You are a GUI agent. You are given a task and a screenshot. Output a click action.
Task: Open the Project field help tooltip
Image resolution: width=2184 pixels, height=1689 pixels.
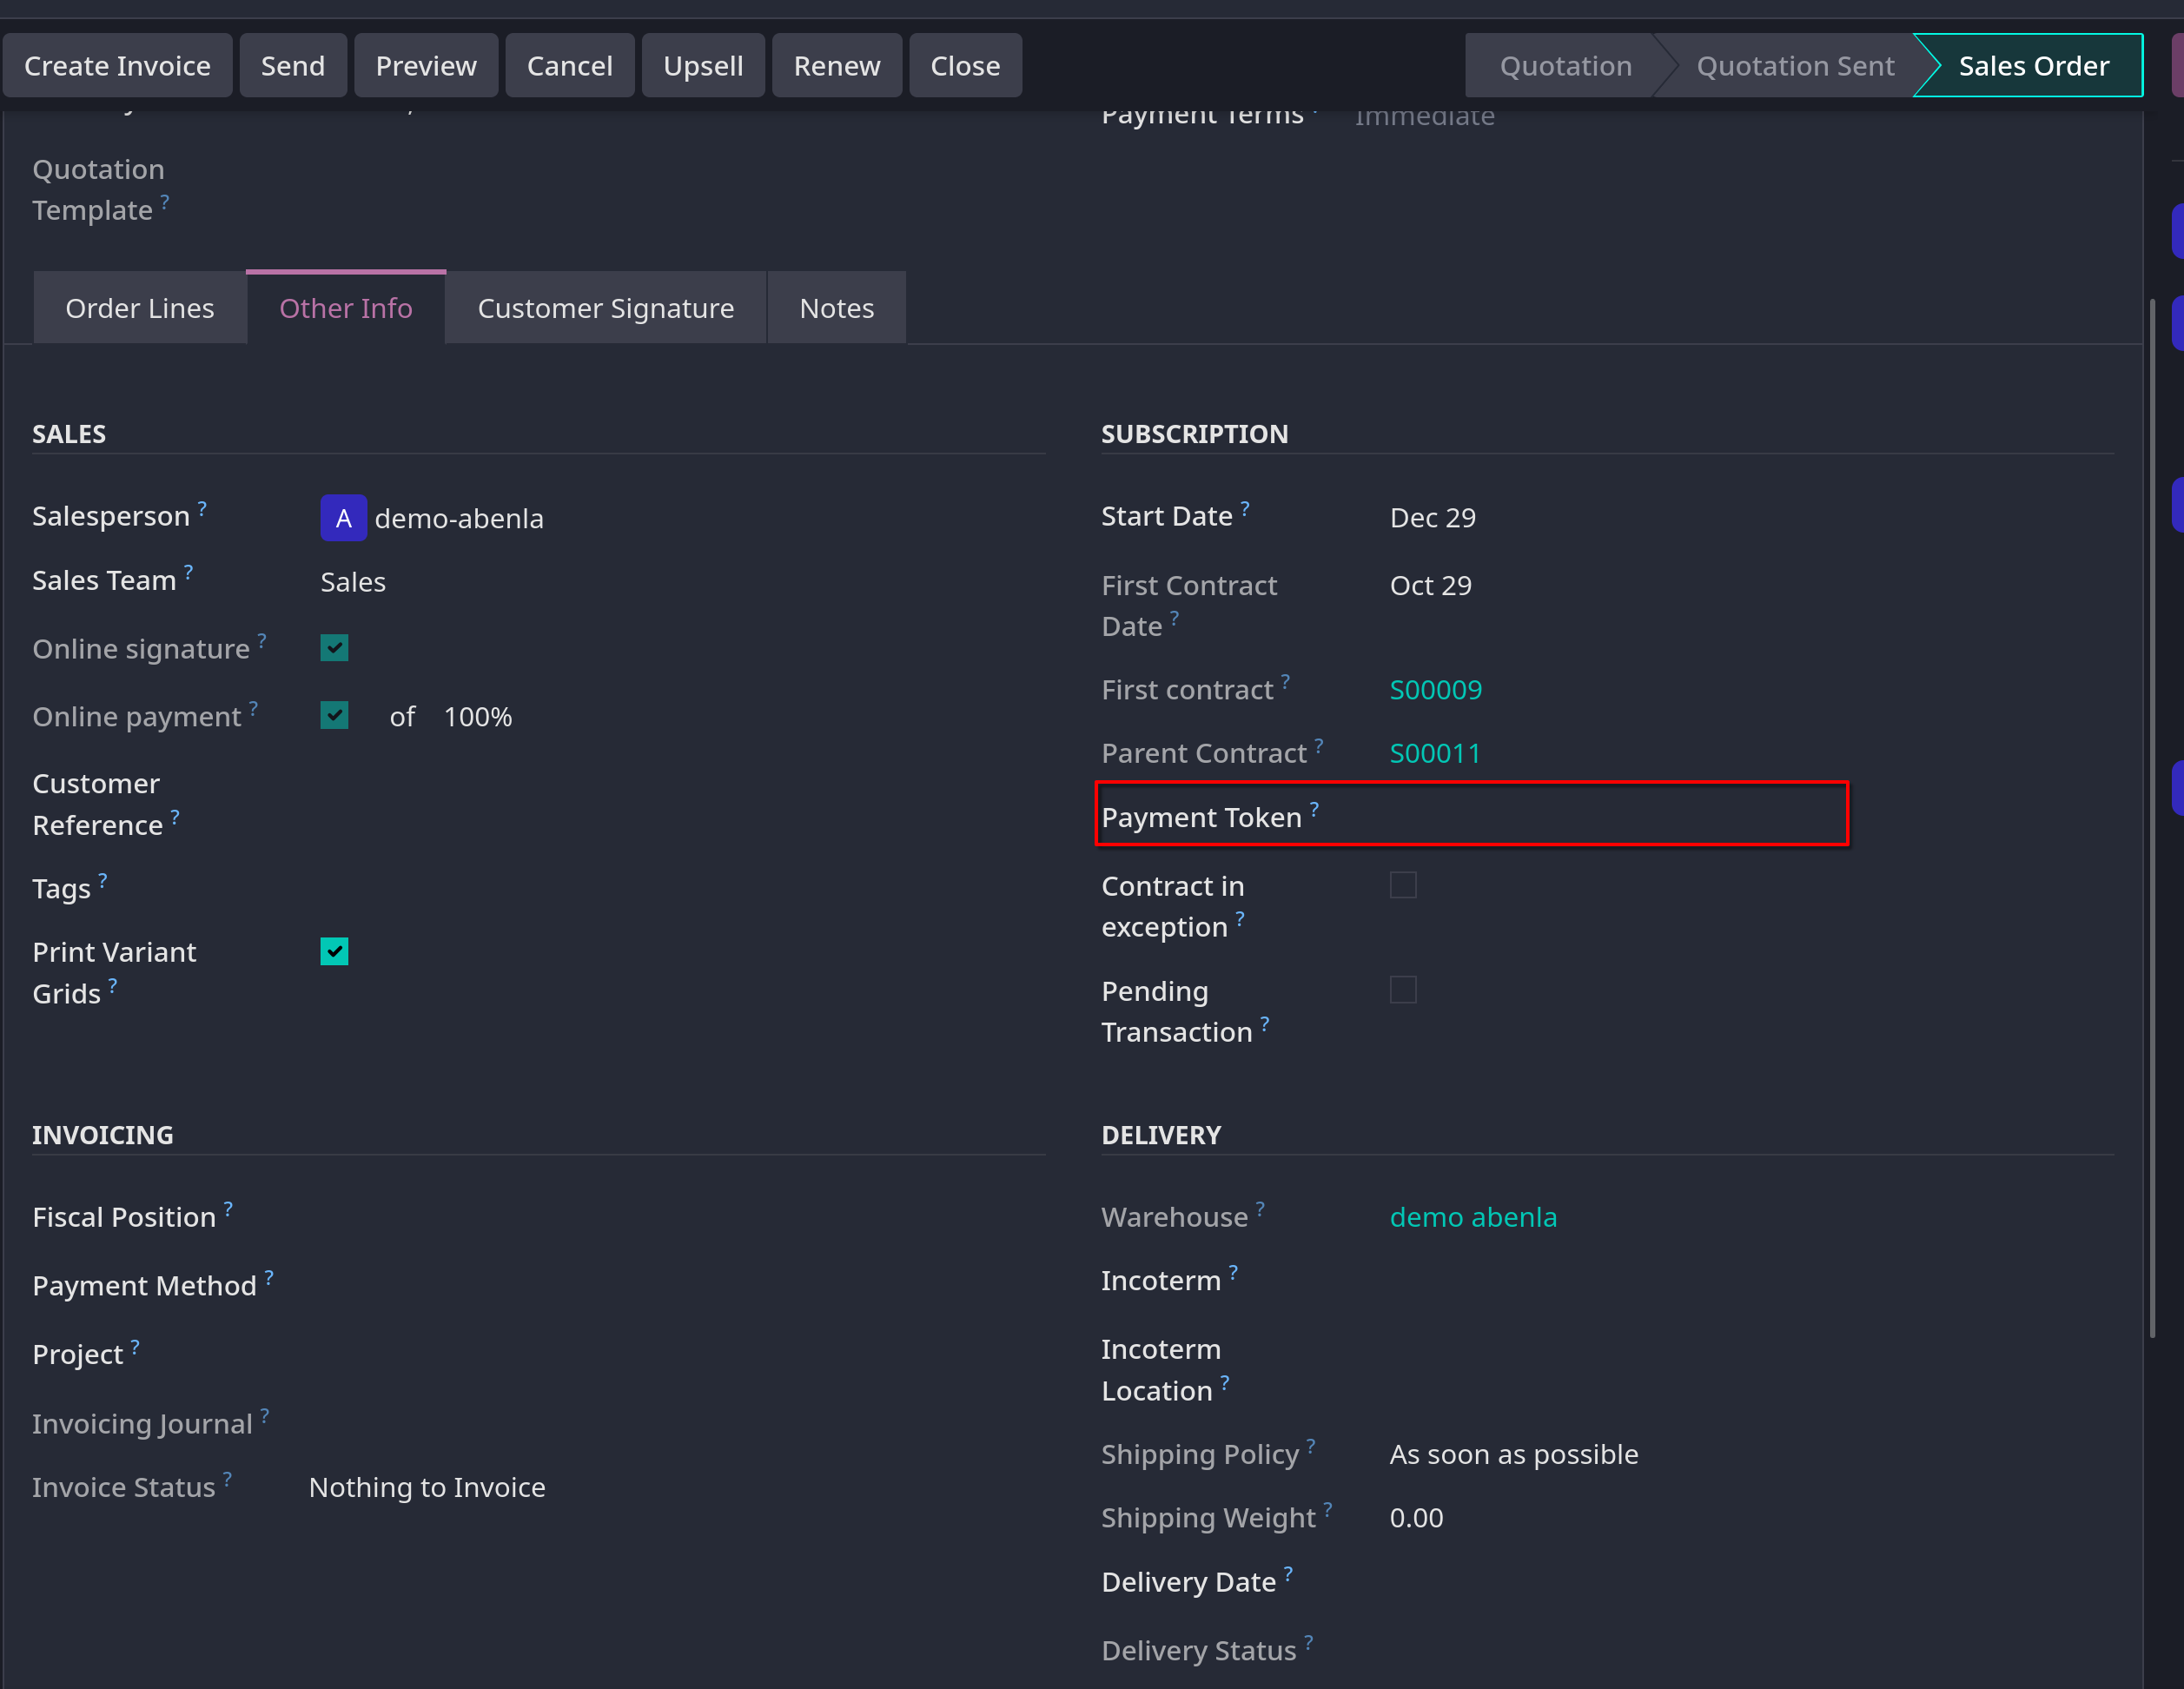click(x=135, y=1345)
